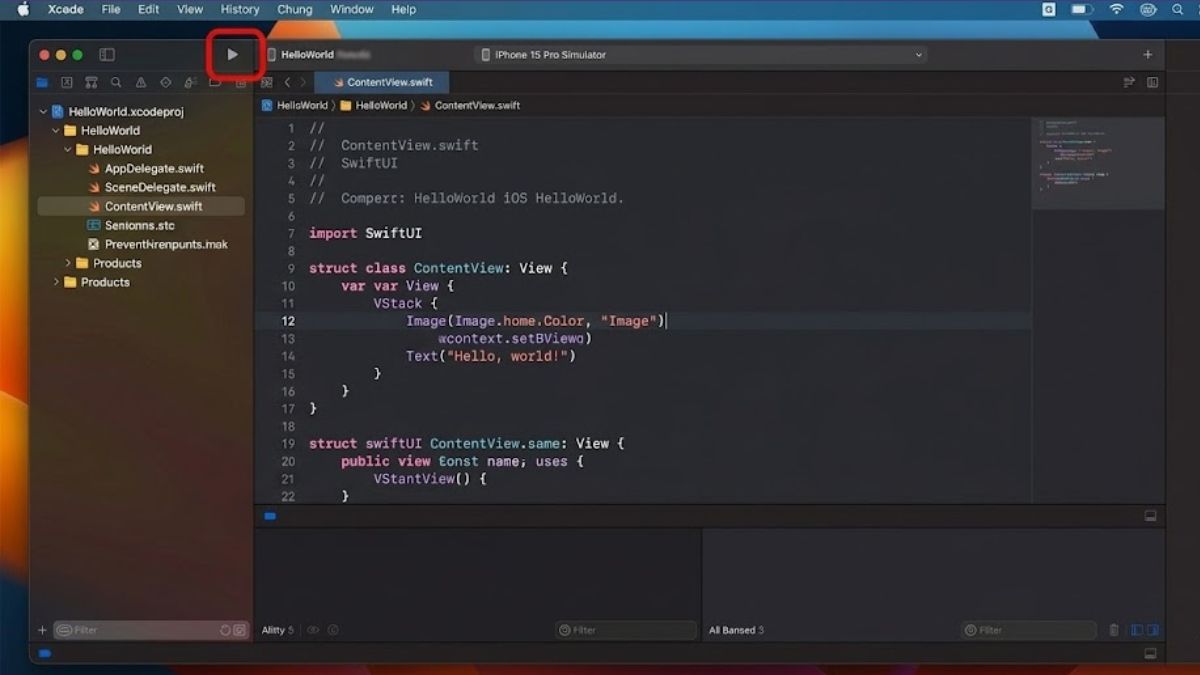Select the PreventHrenpunts.mak file
Image resolution: width=1200 pixels, height=675 pixels.
(x=157, y=244)
